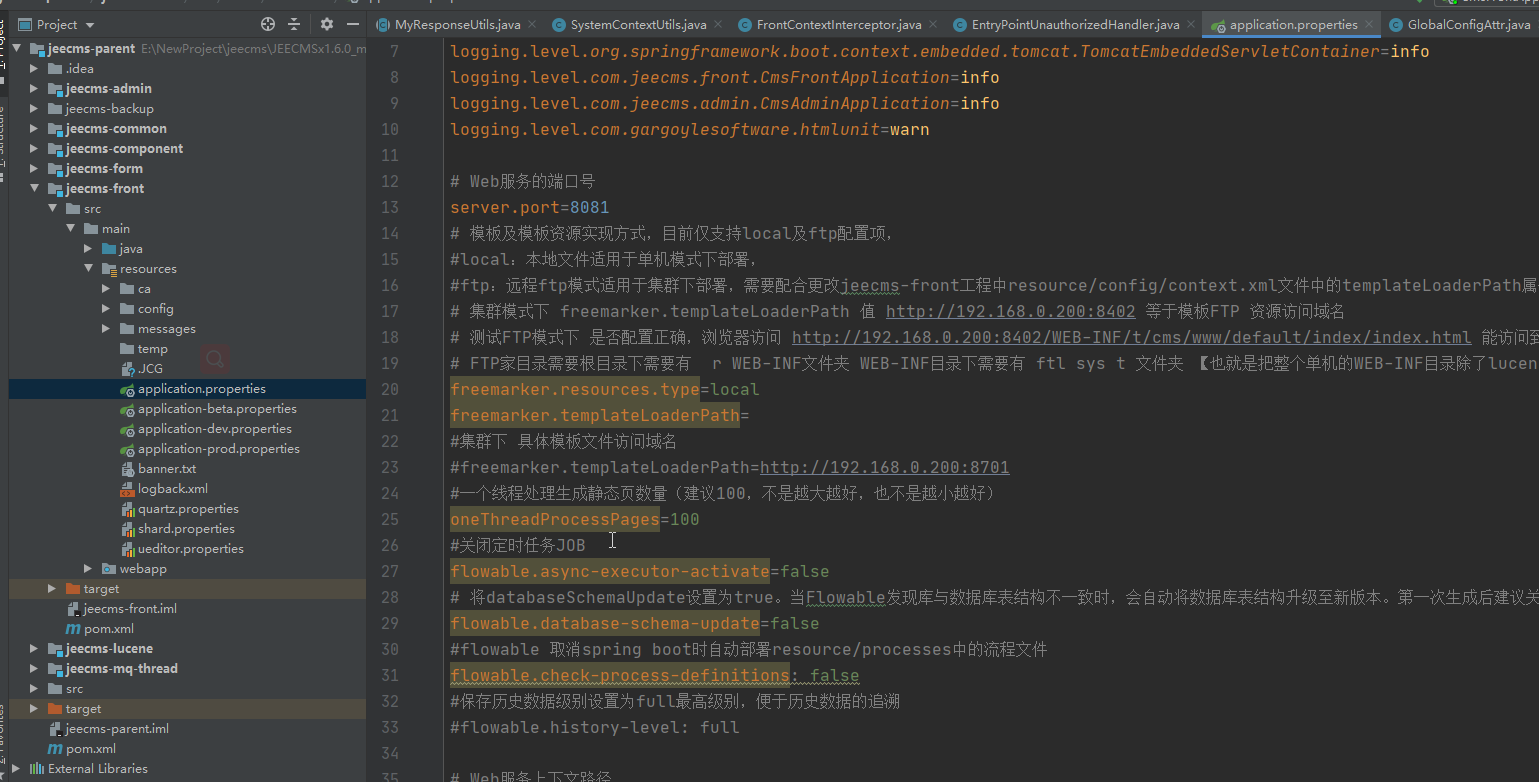Open the http://192.168.0.200:8701 link
This screenshot has width=1539, height=782.
click(x=884, y=467)
